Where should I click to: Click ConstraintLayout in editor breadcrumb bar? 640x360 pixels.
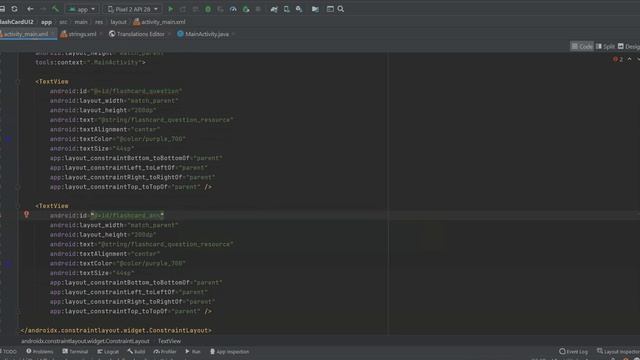pyautogui.click(x=85, y=341)
